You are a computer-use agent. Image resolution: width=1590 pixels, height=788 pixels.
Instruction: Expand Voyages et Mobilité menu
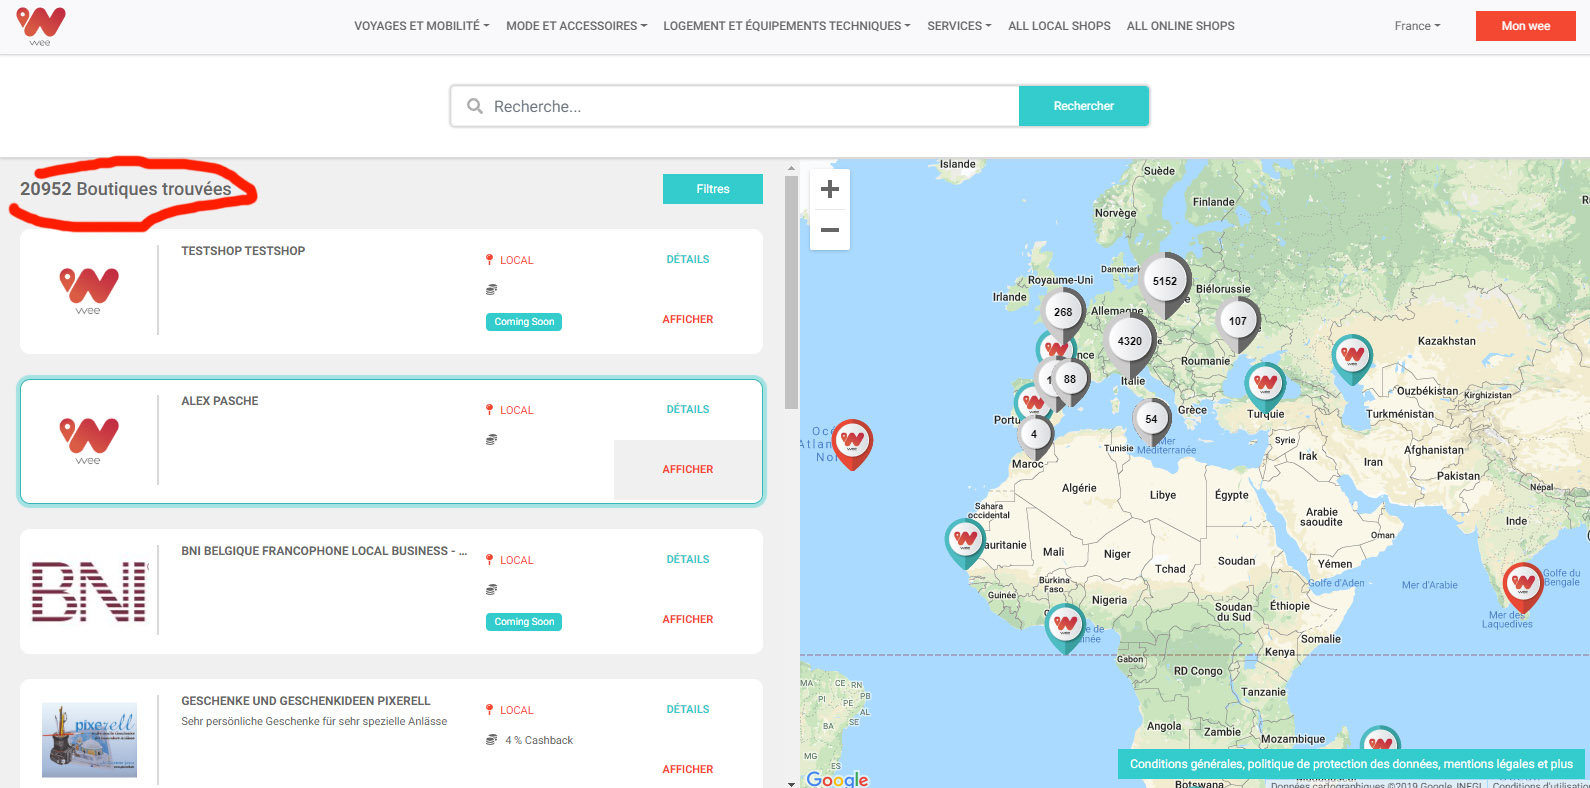pos(421,26)
